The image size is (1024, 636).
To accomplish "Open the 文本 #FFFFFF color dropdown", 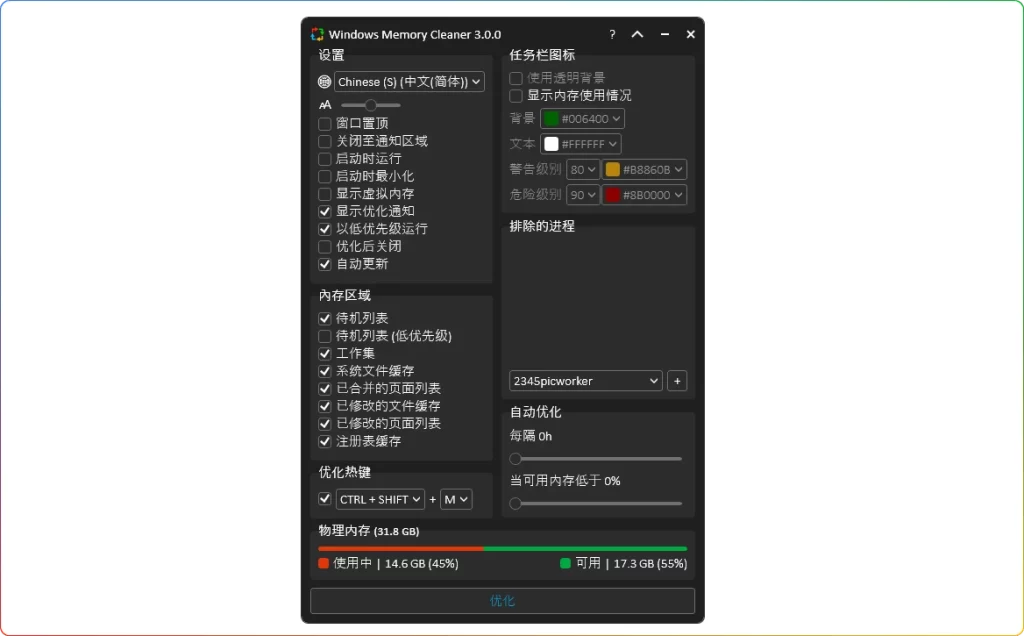I will pos(581,144).
